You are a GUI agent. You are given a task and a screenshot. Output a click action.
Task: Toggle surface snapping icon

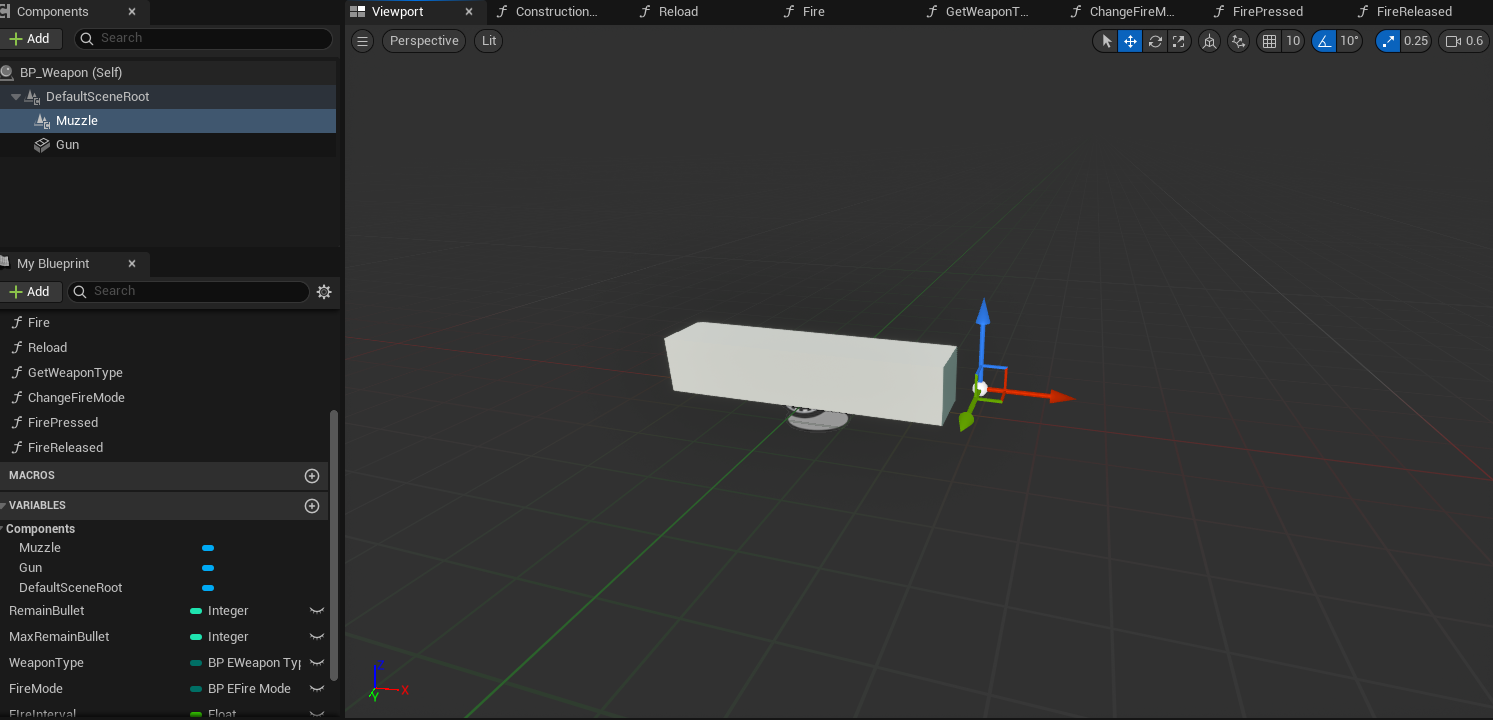coord(1239,41)
